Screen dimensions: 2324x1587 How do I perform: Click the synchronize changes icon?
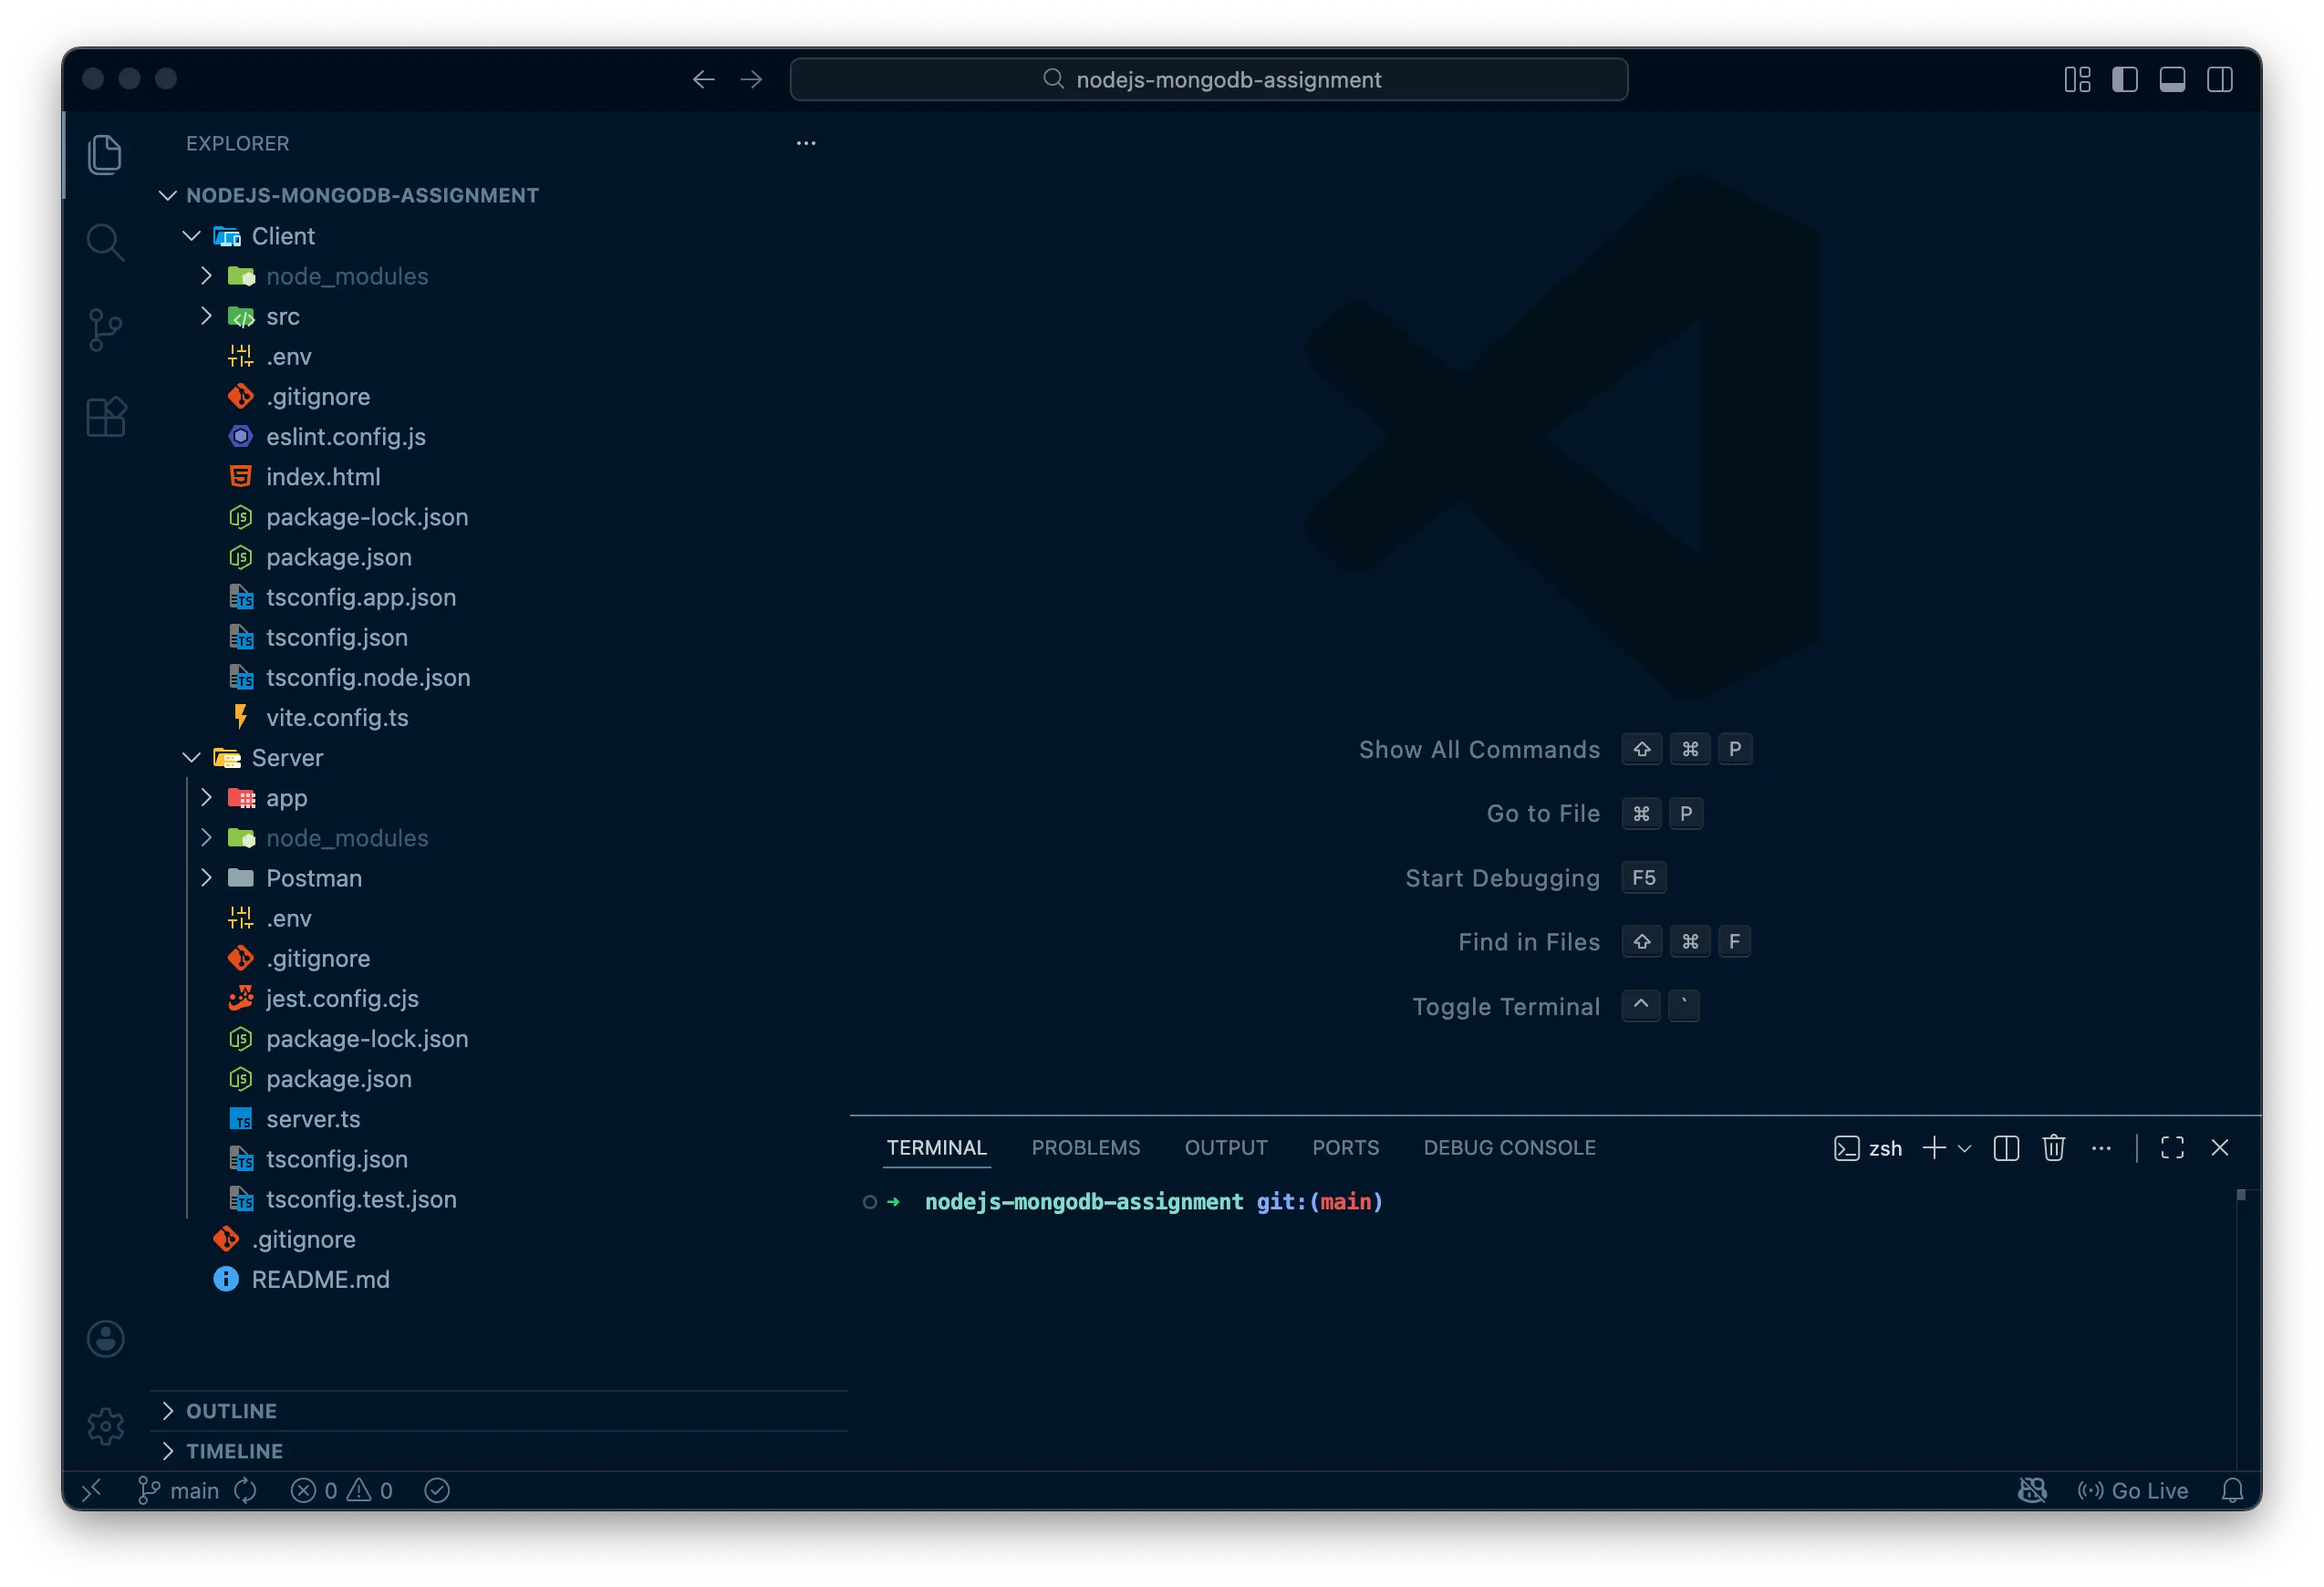coord(245,1490)
